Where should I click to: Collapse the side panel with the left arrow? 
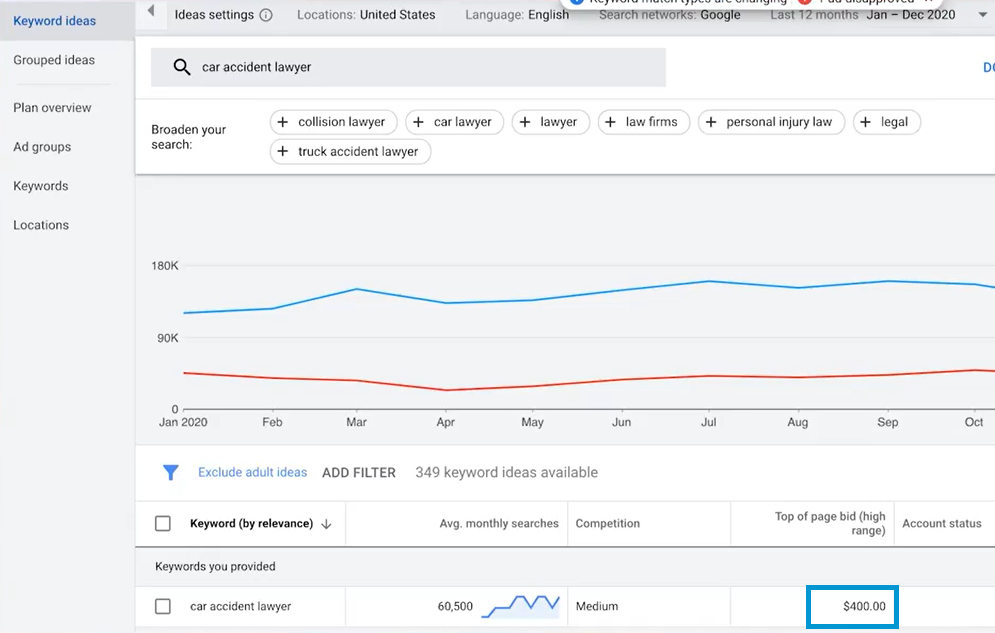point(151,11)
